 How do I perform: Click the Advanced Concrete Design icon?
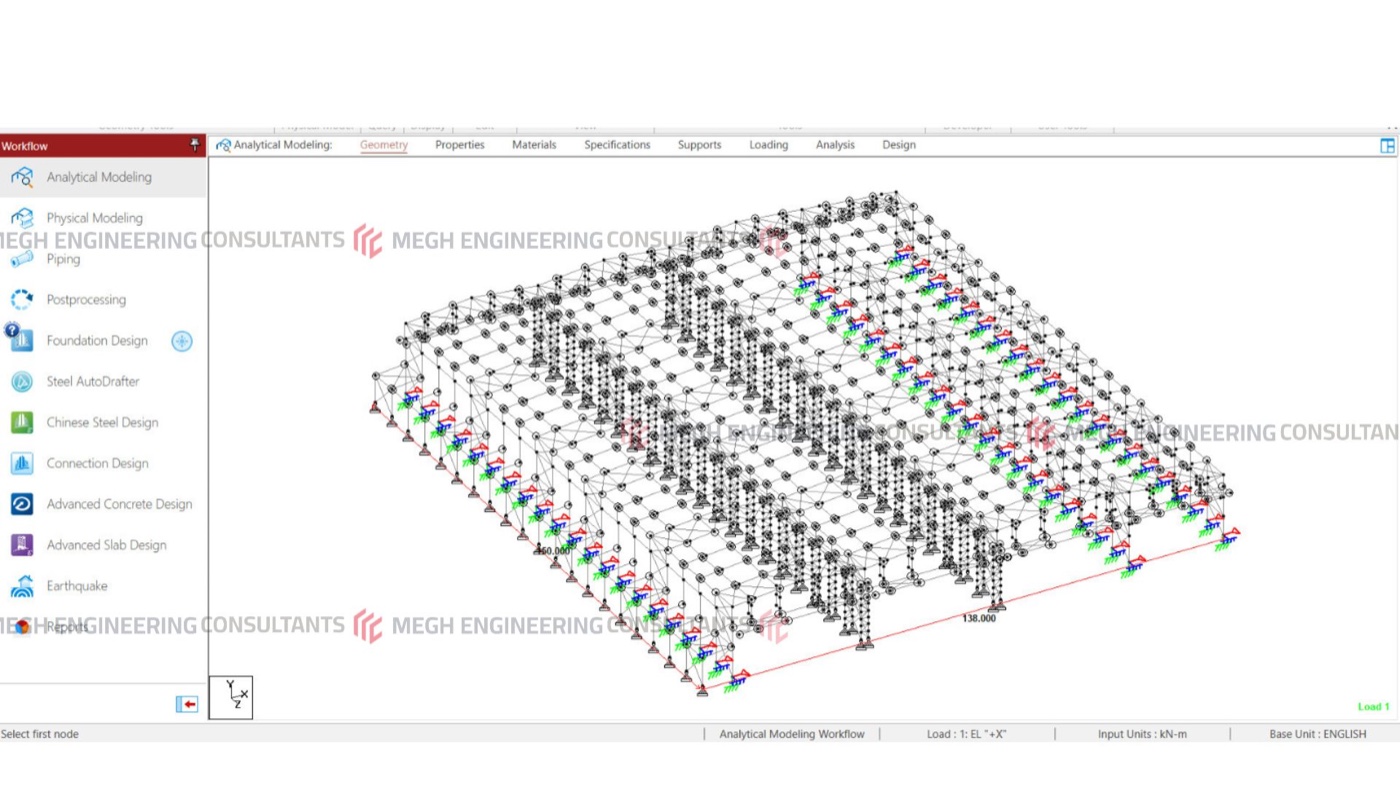(x=22, y=505)
